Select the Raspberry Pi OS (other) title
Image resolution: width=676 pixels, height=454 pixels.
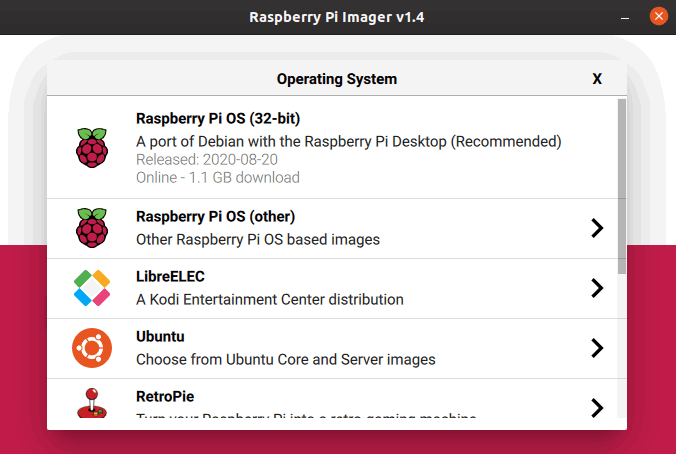coord(216,216)
